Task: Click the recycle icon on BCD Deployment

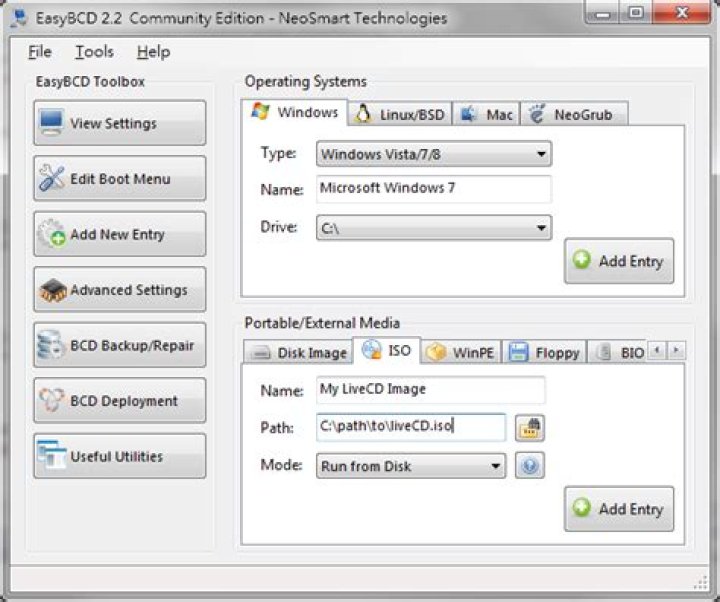Action: coord(51,400)
